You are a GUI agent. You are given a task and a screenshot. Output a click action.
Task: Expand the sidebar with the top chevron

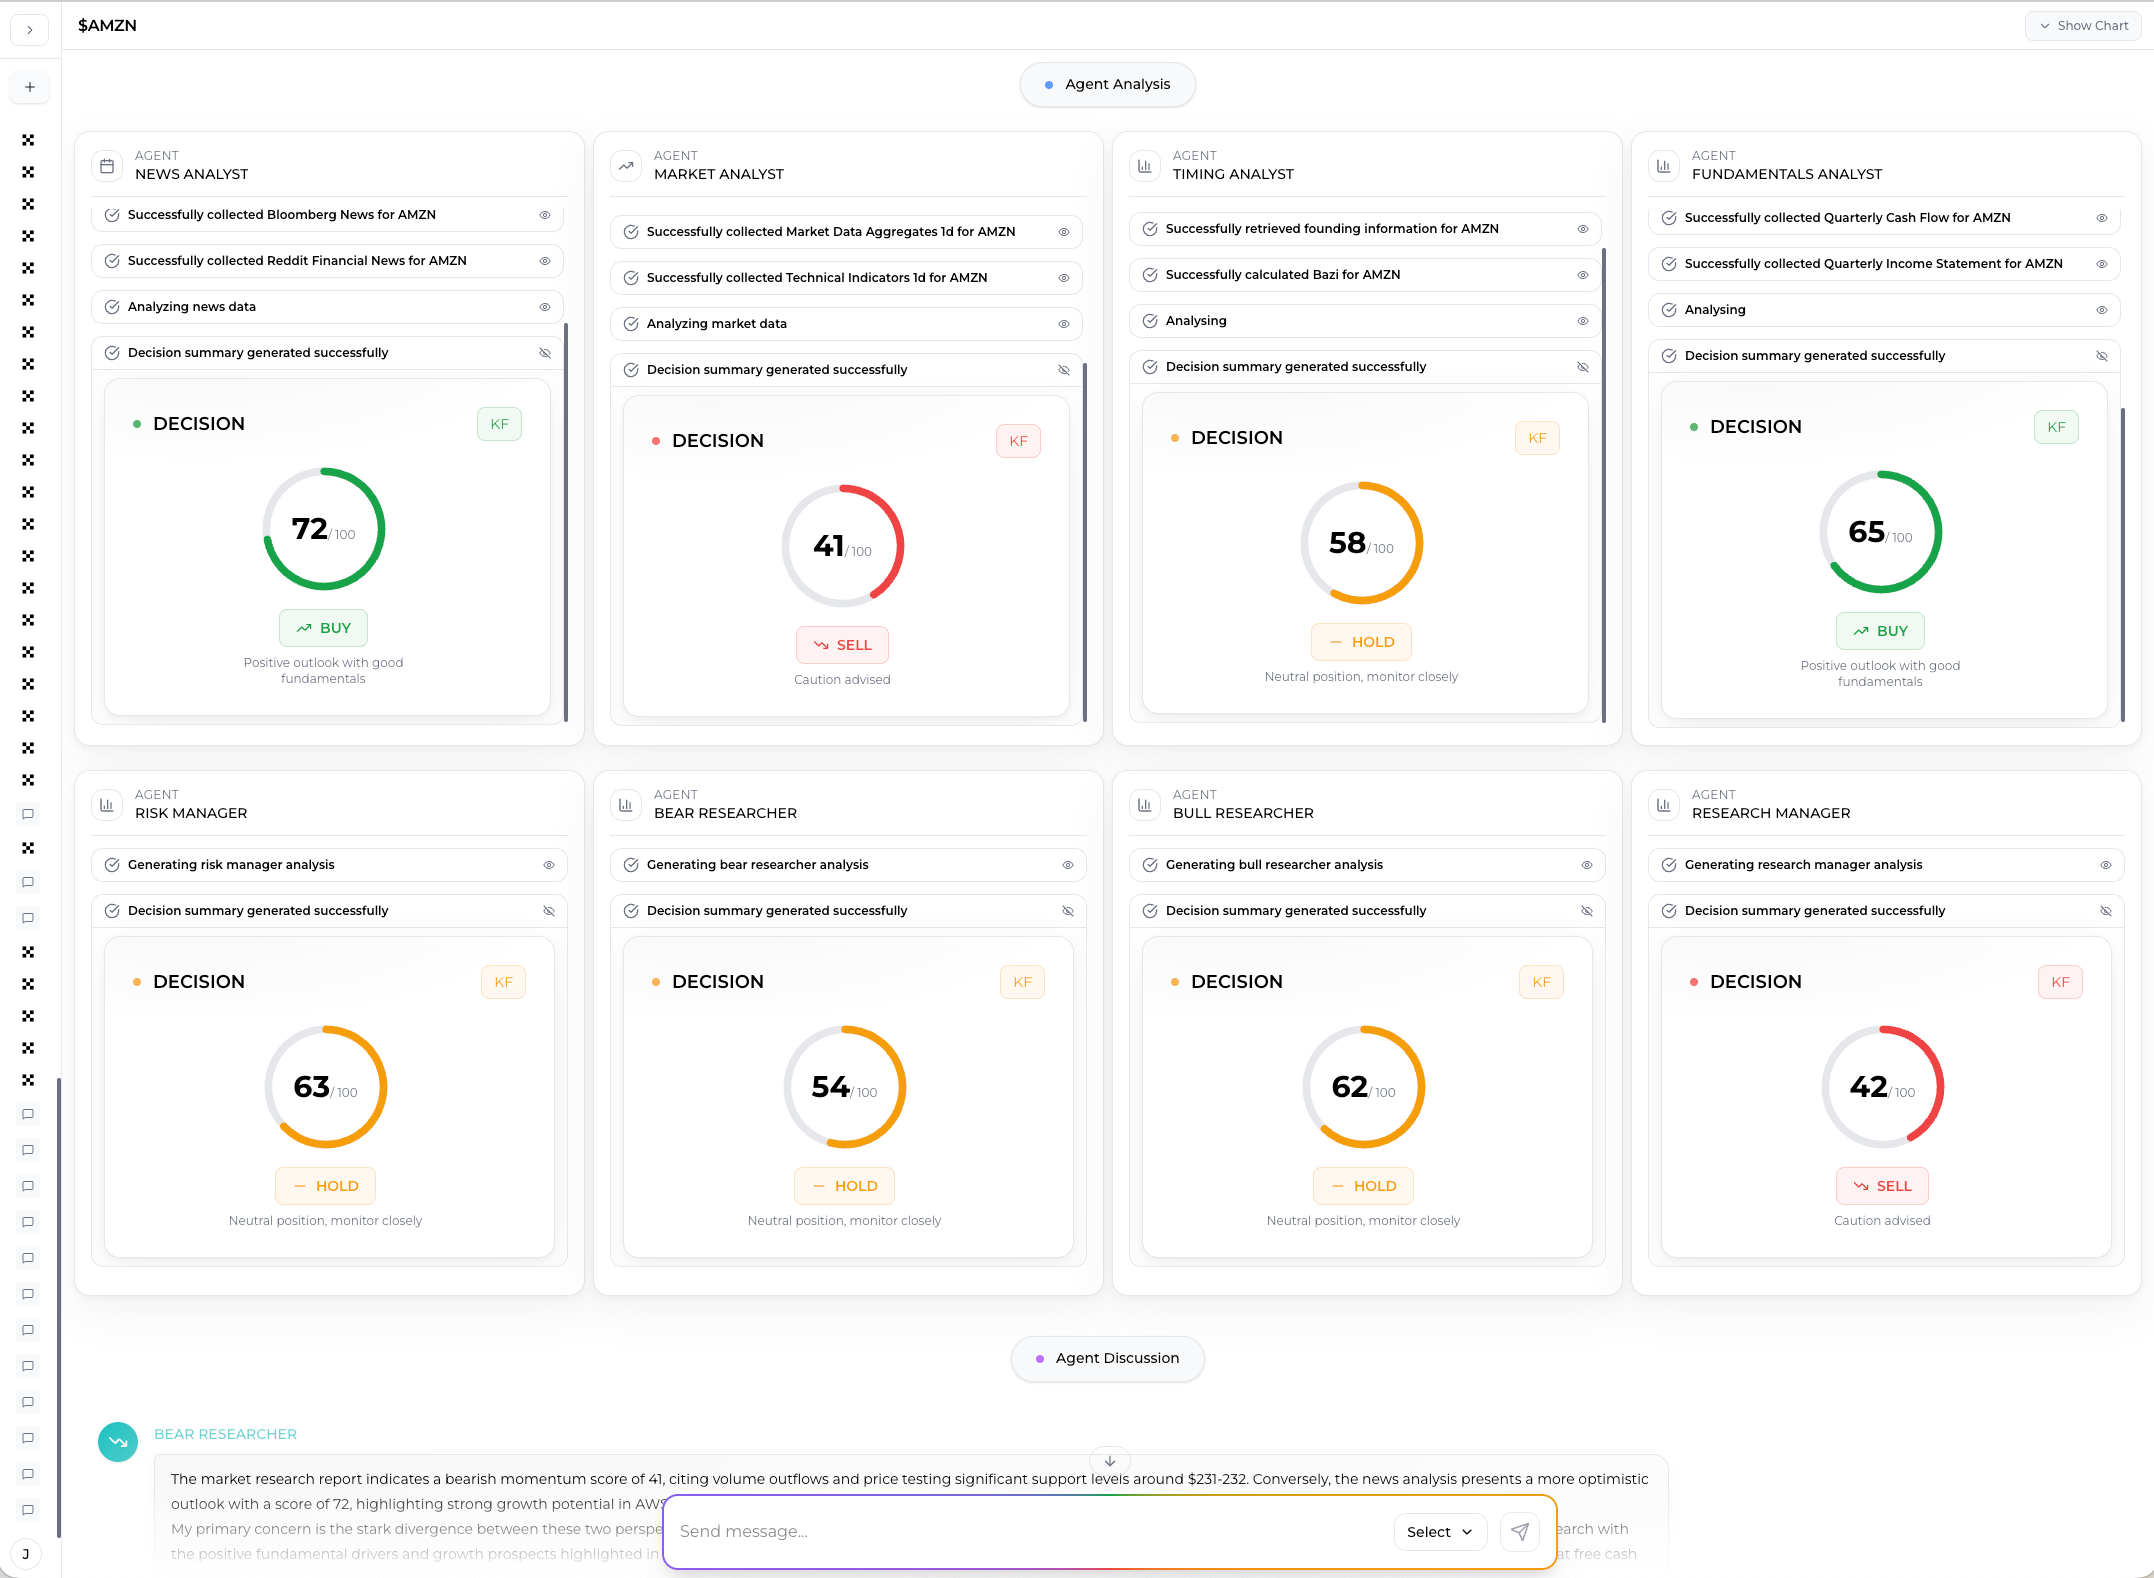(x=30, y=30)
